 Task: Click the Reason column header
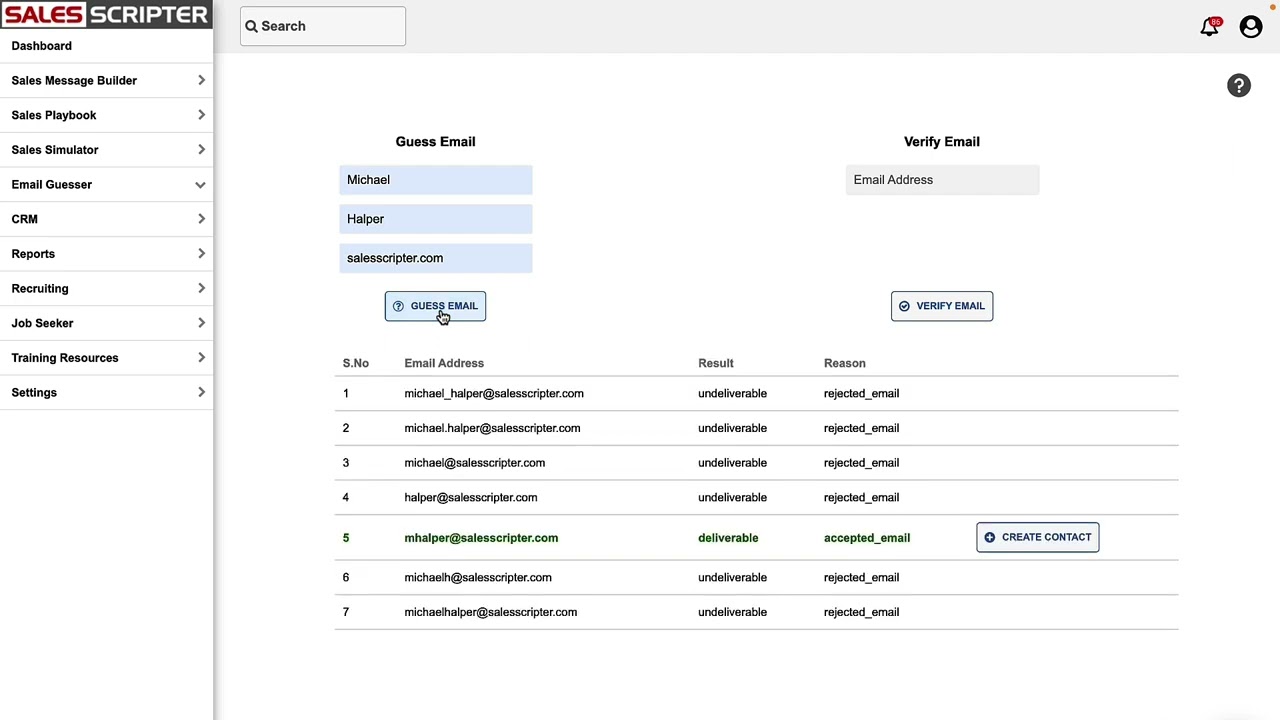pyautogui.click(x=845, y=363)
